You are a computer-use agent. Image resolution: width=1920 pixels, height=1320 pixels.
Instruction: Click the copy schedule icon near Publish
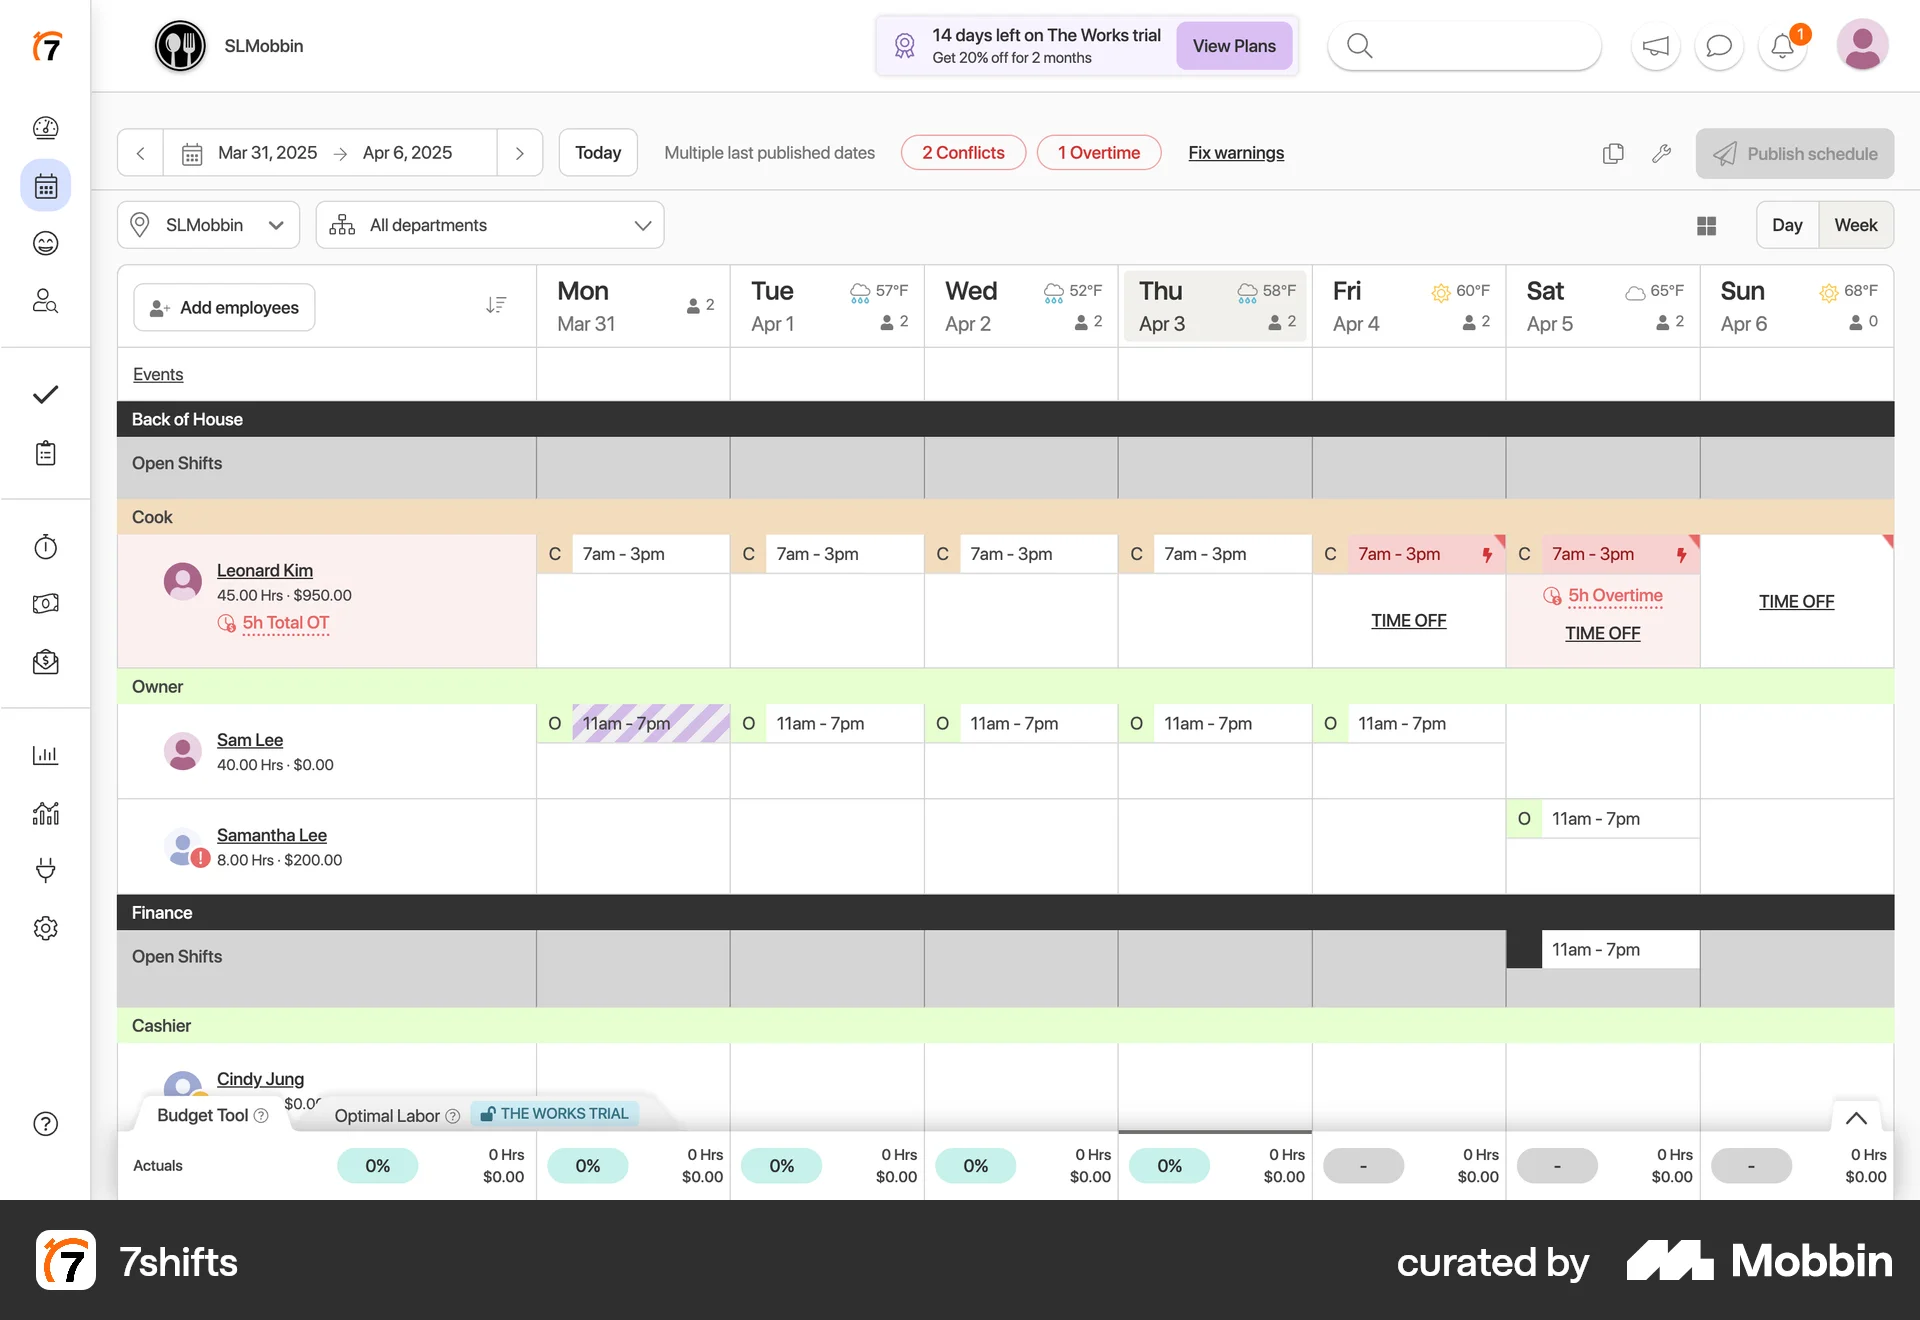tap(1613, 153)
